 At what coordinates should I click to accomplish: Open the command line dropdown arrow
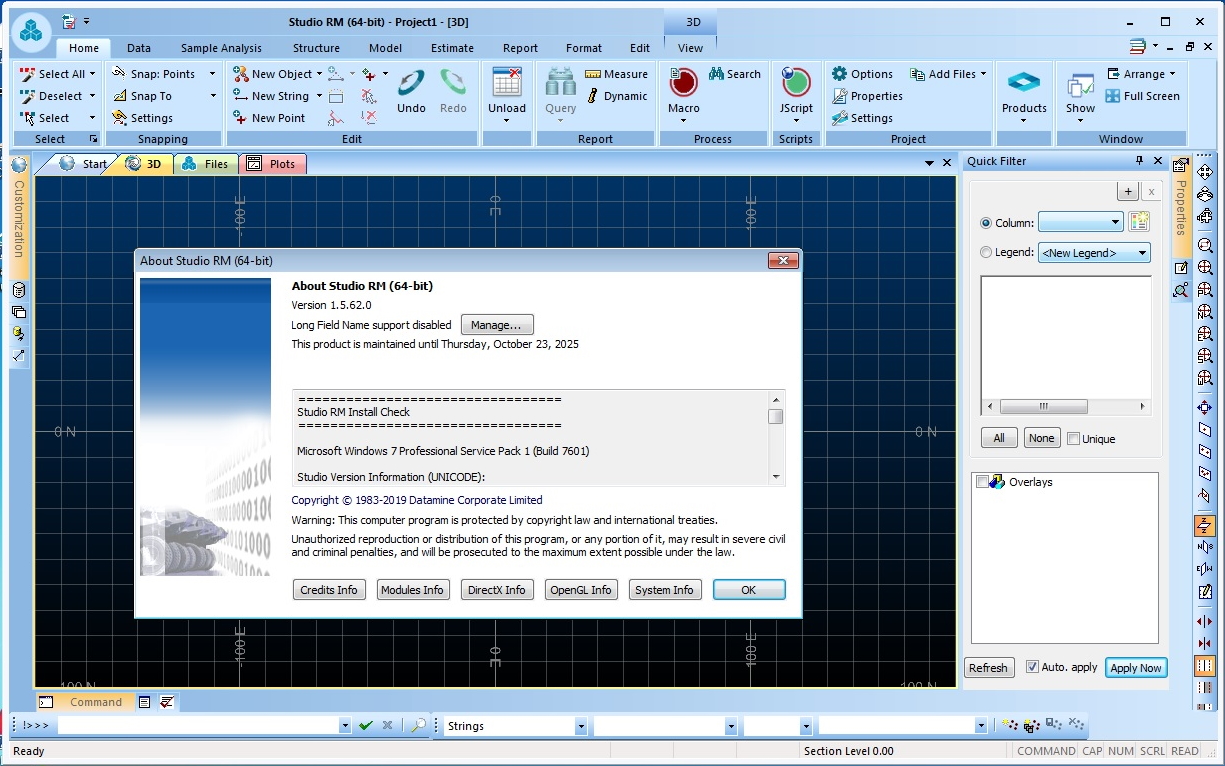[345, 726]
